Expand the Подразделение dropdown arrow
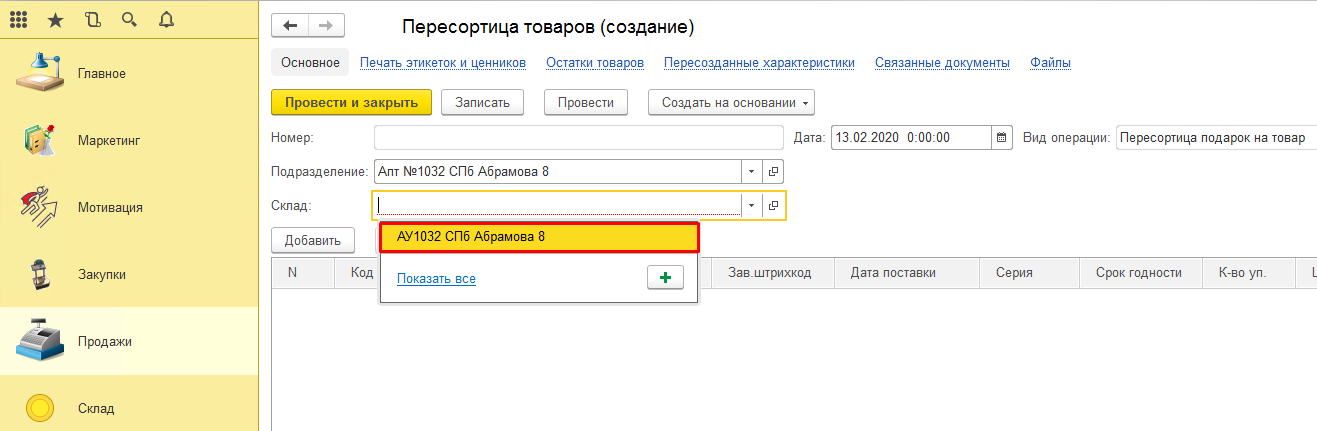Image resolution: width=1317 pixels, height=431 pixels. point(751,171)
